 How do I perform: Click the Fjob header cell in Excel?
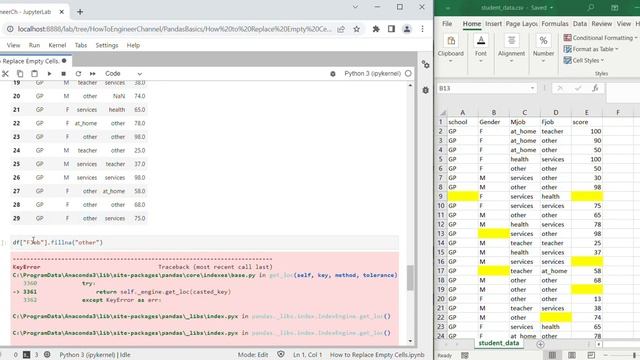556,122
